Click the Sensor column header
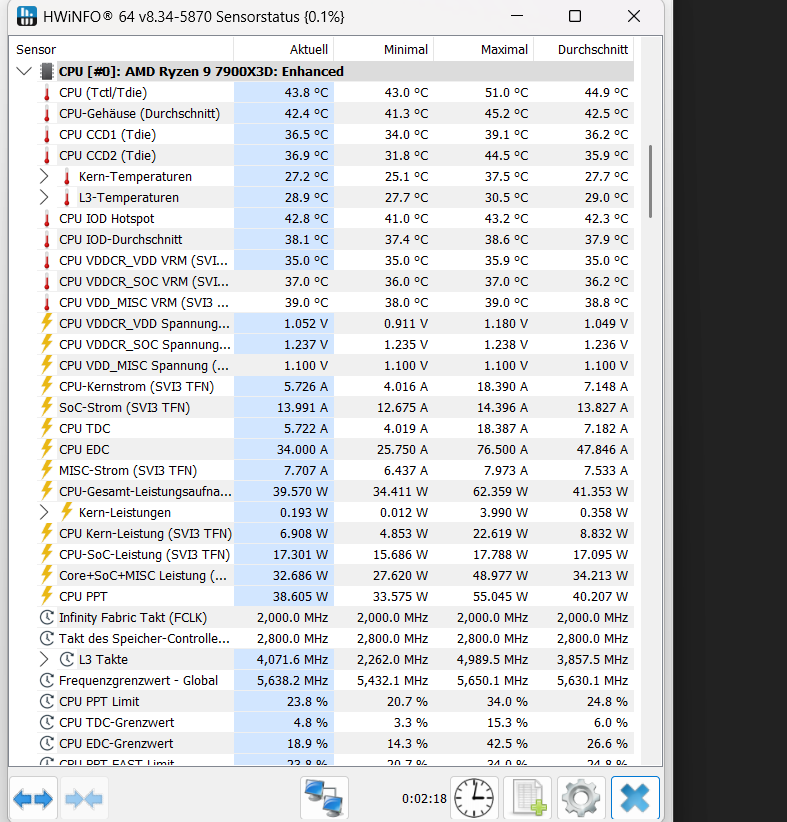This screenshot has width=787, height=822. [x=121, y=50]
